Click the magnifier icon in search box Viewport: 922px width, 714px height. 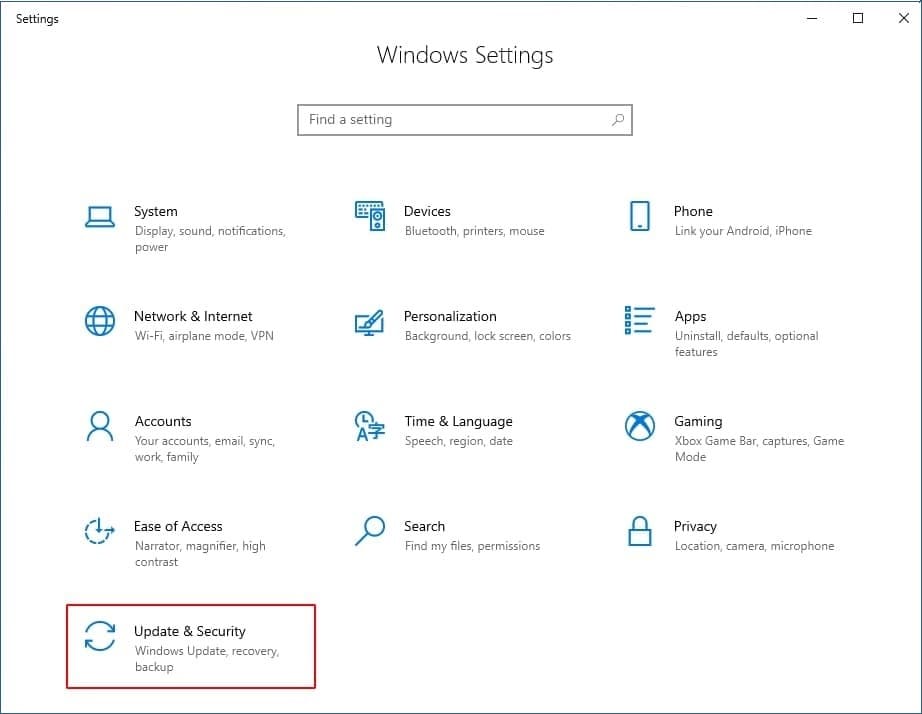[618, 120]
